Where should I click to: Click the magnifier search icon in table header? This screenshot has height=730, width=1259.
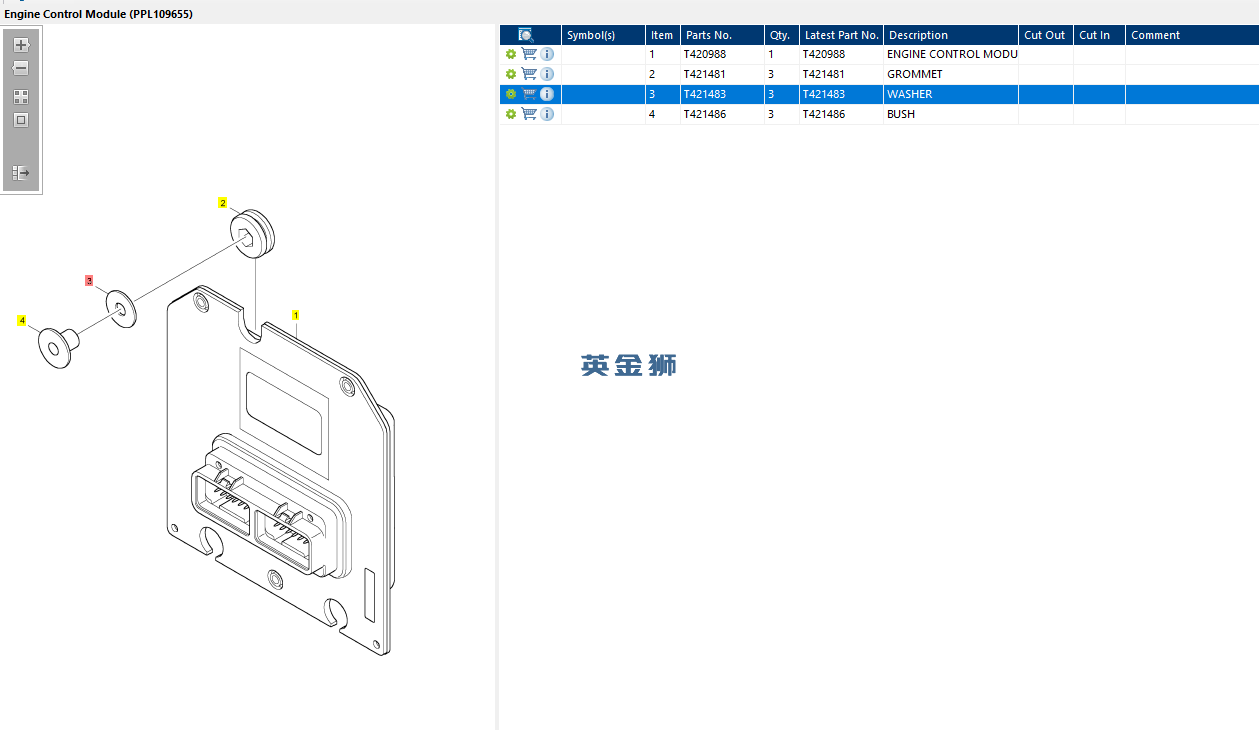pyautogui.click(x=526, y=35)
